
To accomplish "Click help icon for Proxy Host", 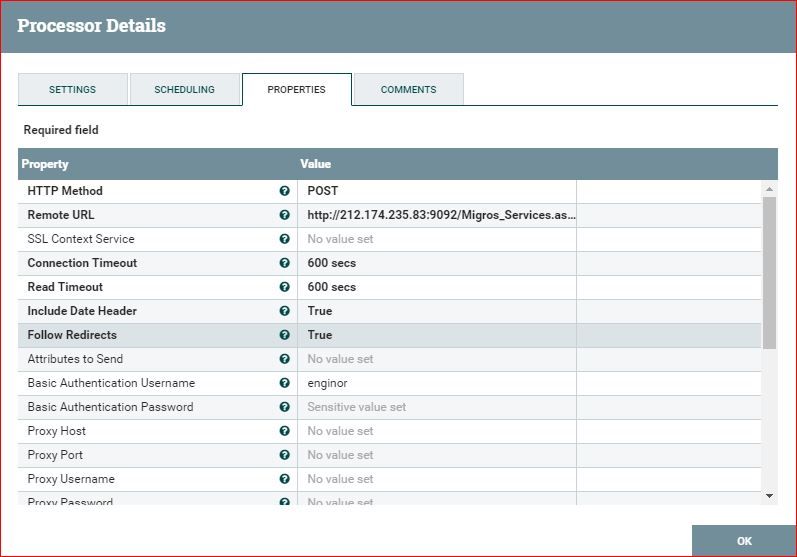I will [285, 431].
